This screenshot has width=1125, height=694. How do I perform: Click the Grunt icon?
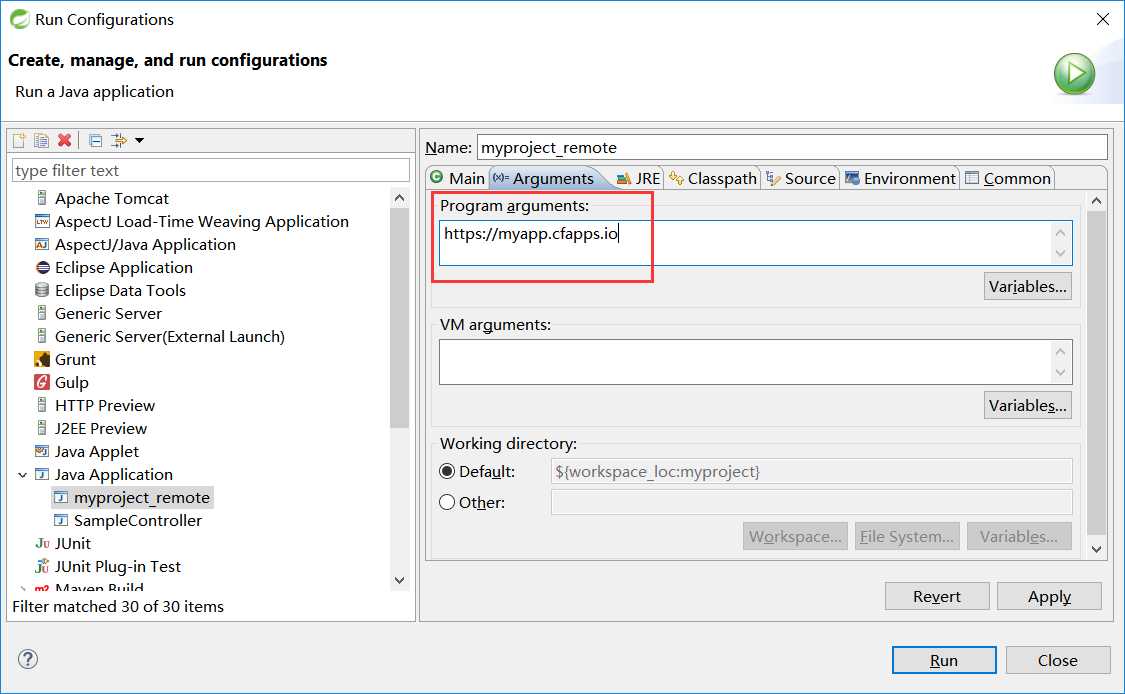click(x=42, y=359)
